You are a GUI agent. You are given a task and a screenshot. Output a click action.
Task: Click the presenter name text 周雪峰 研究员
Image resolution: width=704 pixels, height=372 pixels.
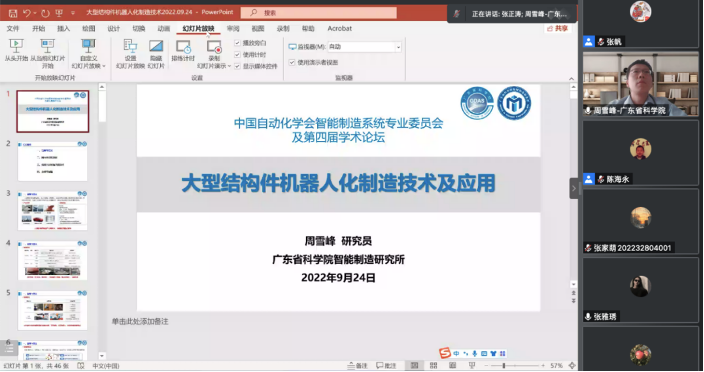[338, 241]
